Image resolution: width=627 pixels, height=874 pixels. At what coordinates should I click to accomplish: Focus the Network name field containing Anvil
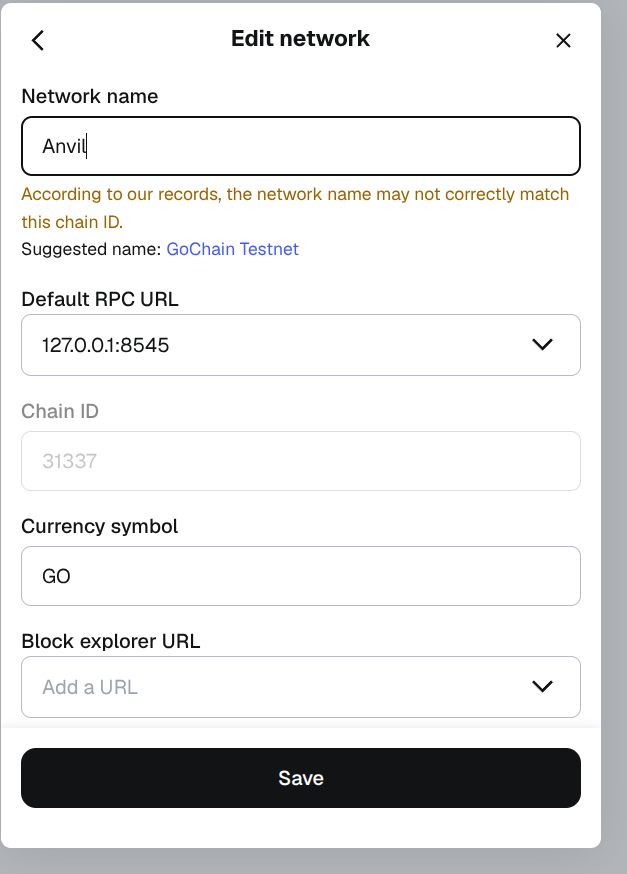[x=301, y=146]
